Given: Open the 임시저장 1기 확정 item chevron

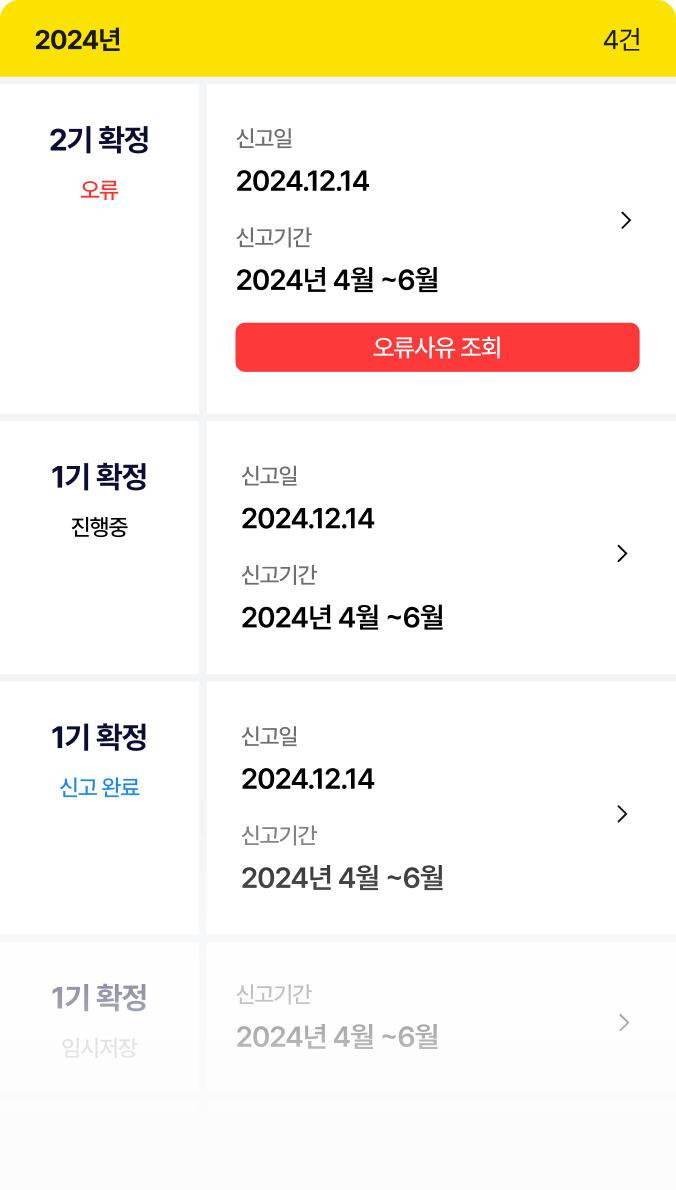Looking at the screenshot, I should [x=622, y=1023].
